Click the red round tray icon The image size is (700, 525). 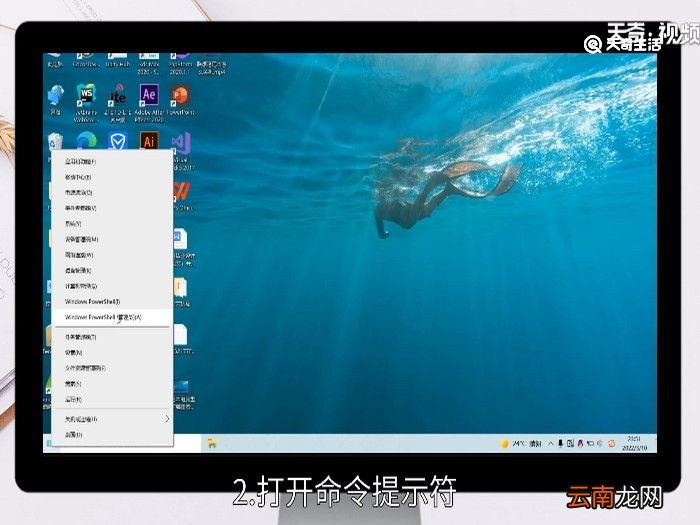point(611,443)
